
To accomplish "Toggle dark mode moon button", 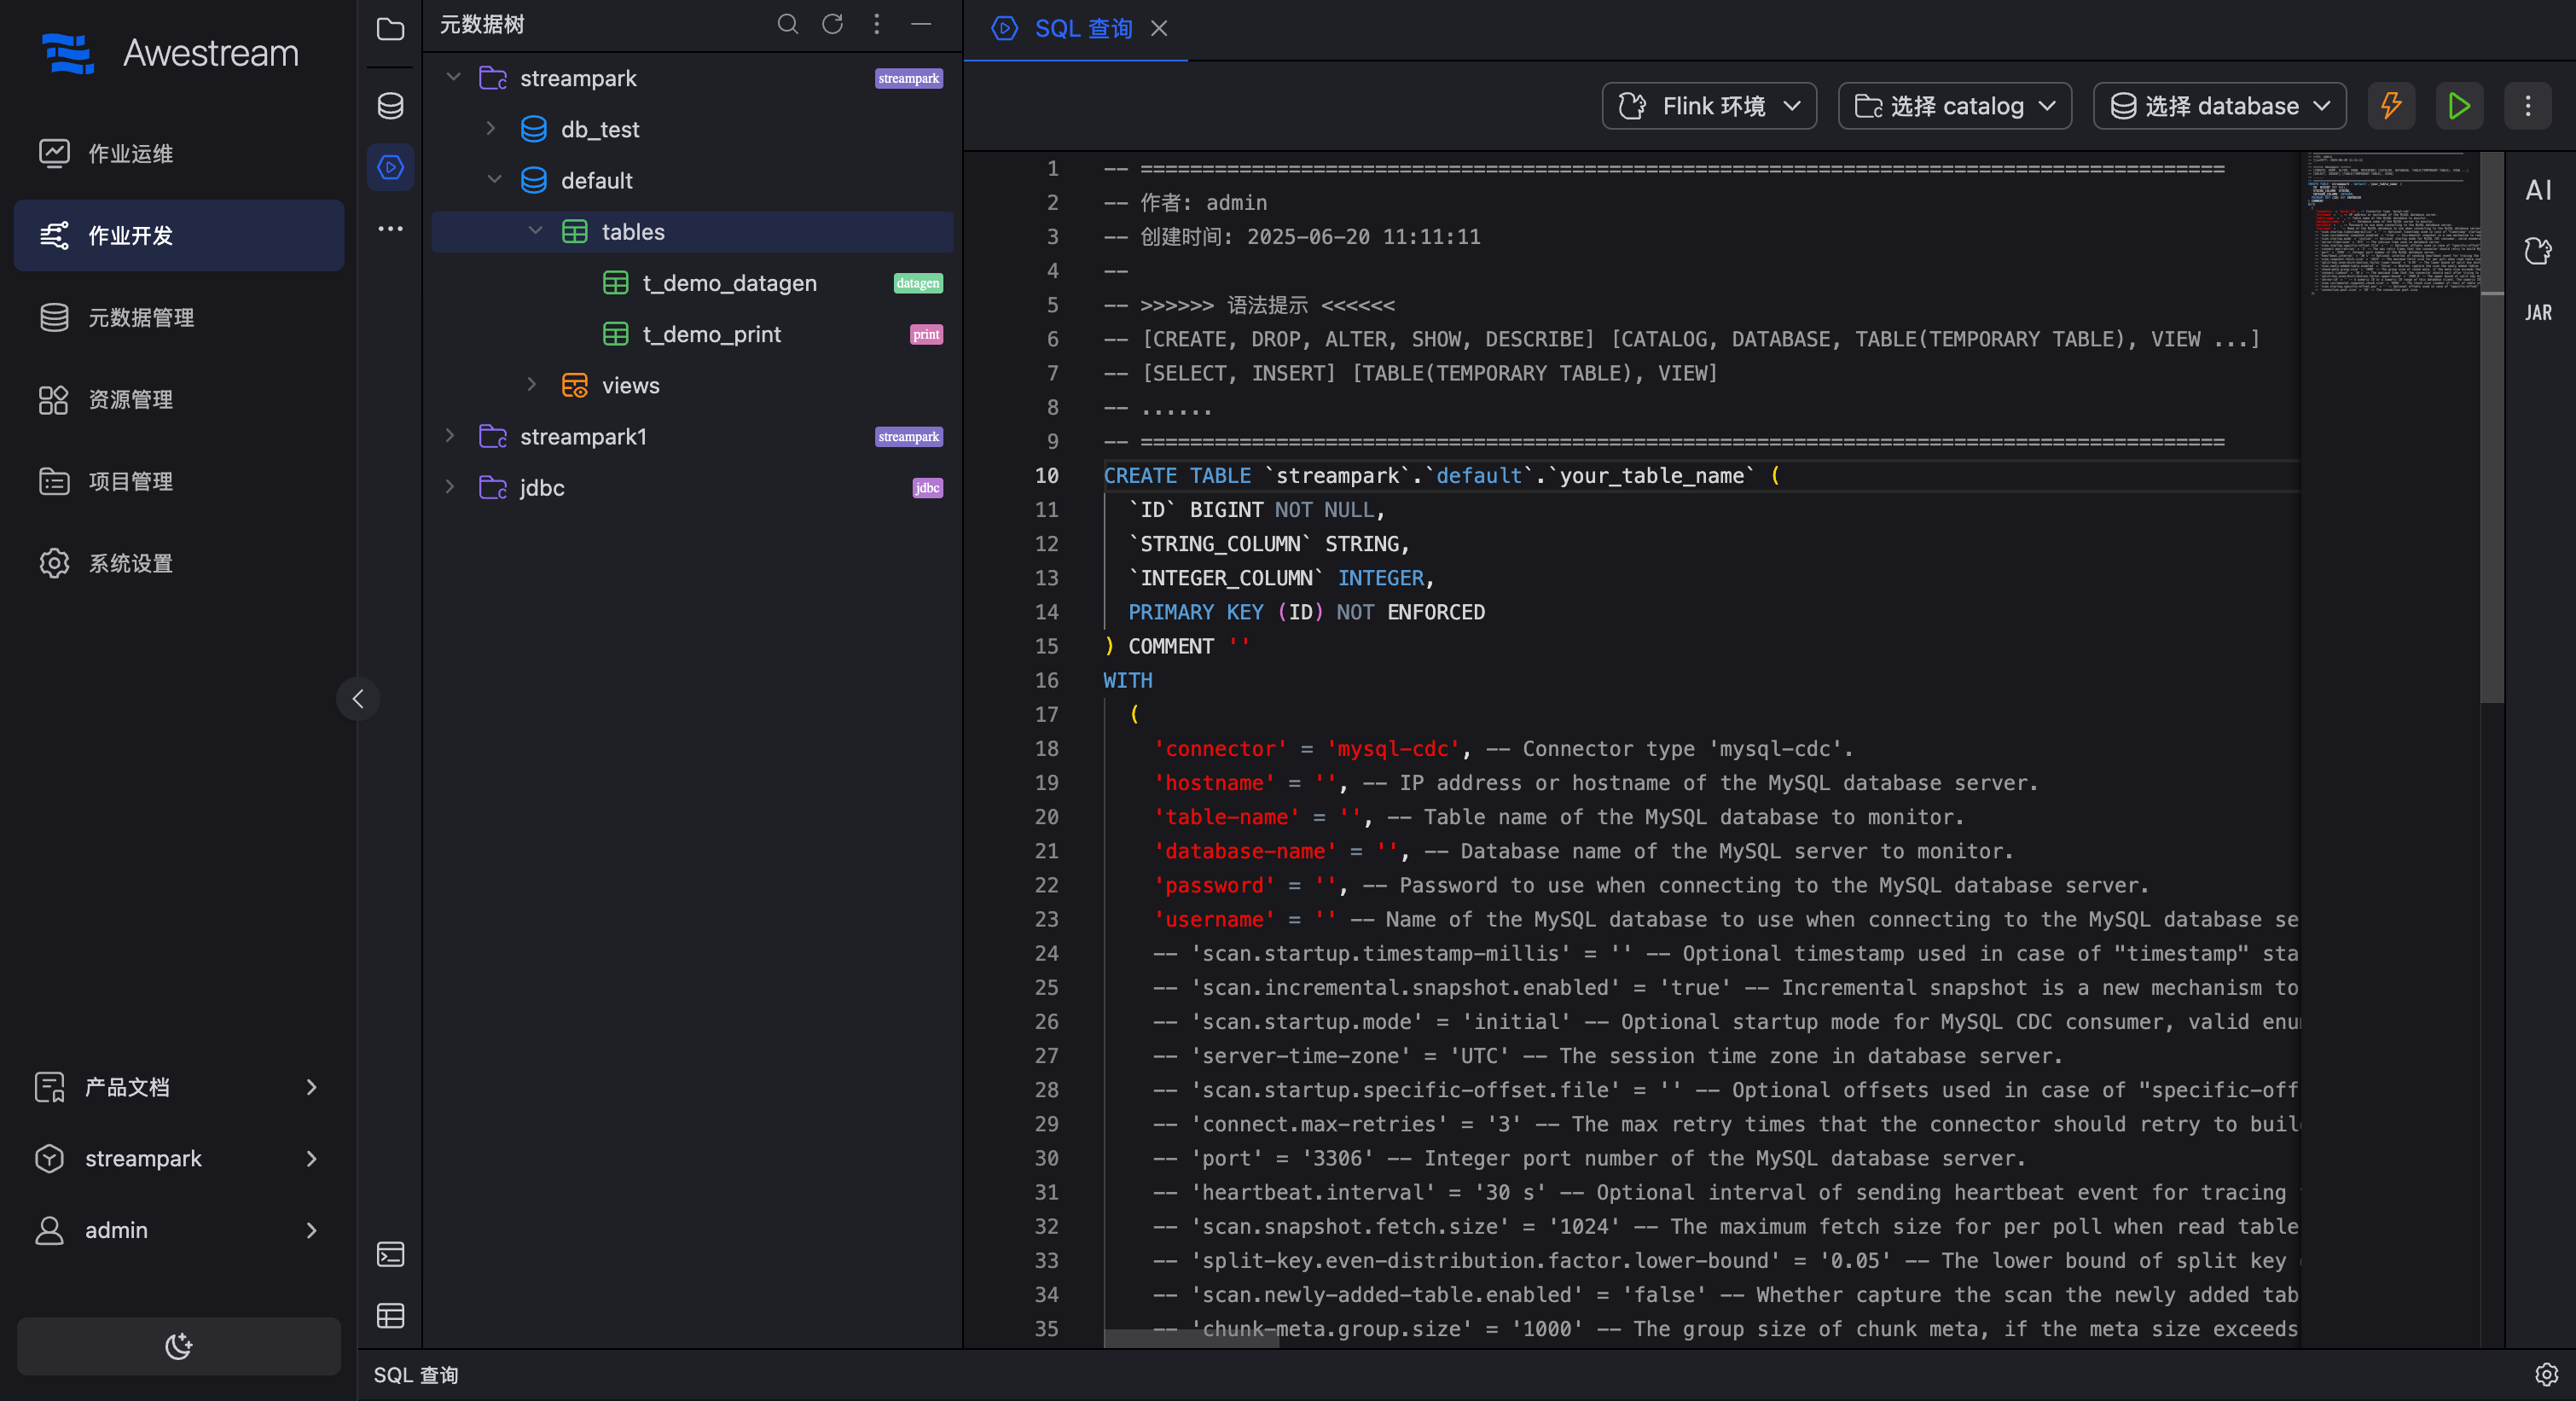I will click(178, 1346).
